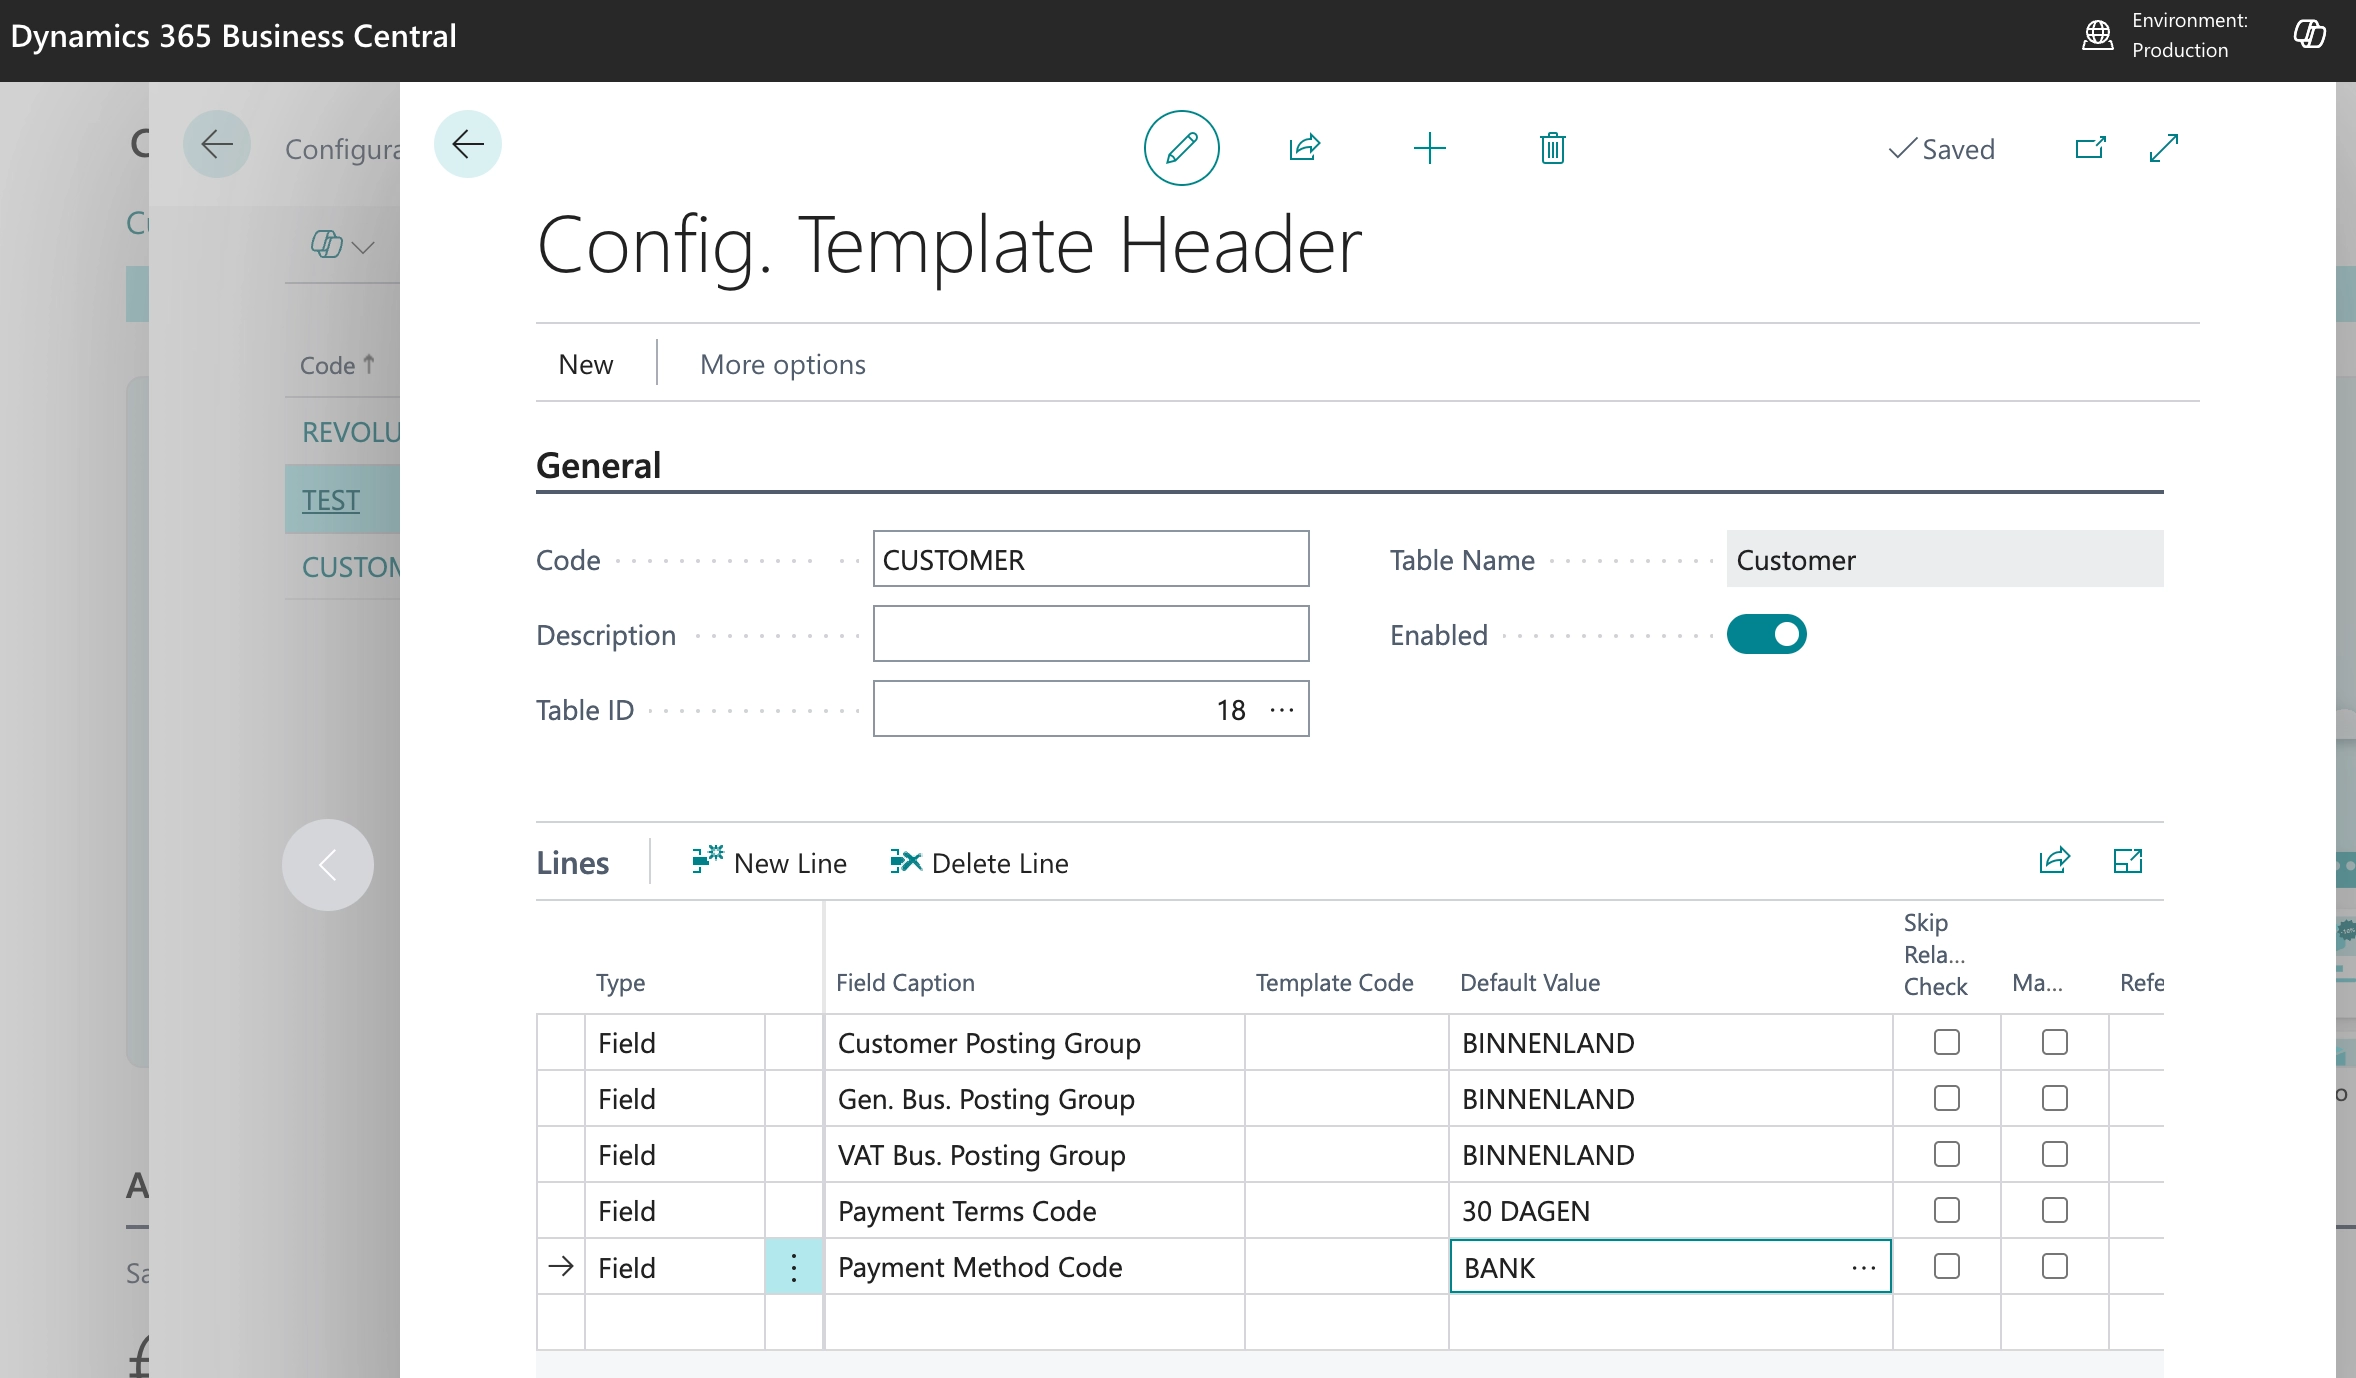Click the Description input field
2356x1378 pixels.
coord(1090,634)
